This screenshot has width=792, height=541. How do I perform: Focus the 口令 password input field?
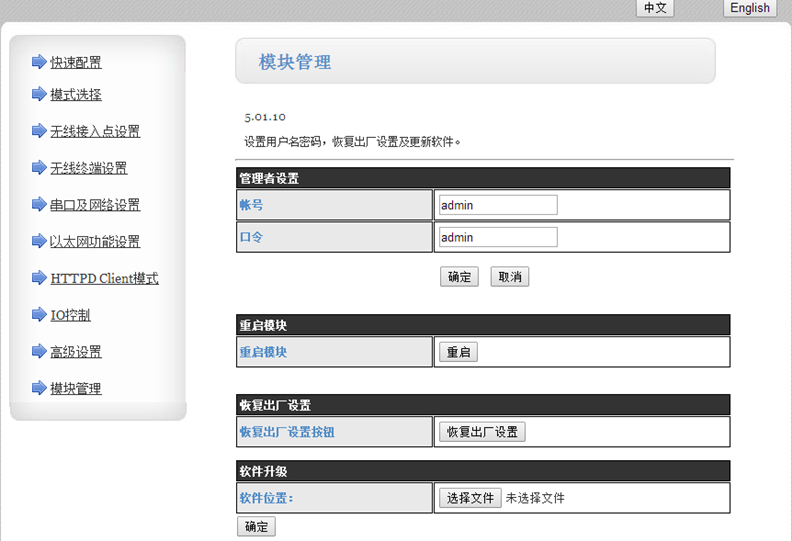tap(497, 237)
